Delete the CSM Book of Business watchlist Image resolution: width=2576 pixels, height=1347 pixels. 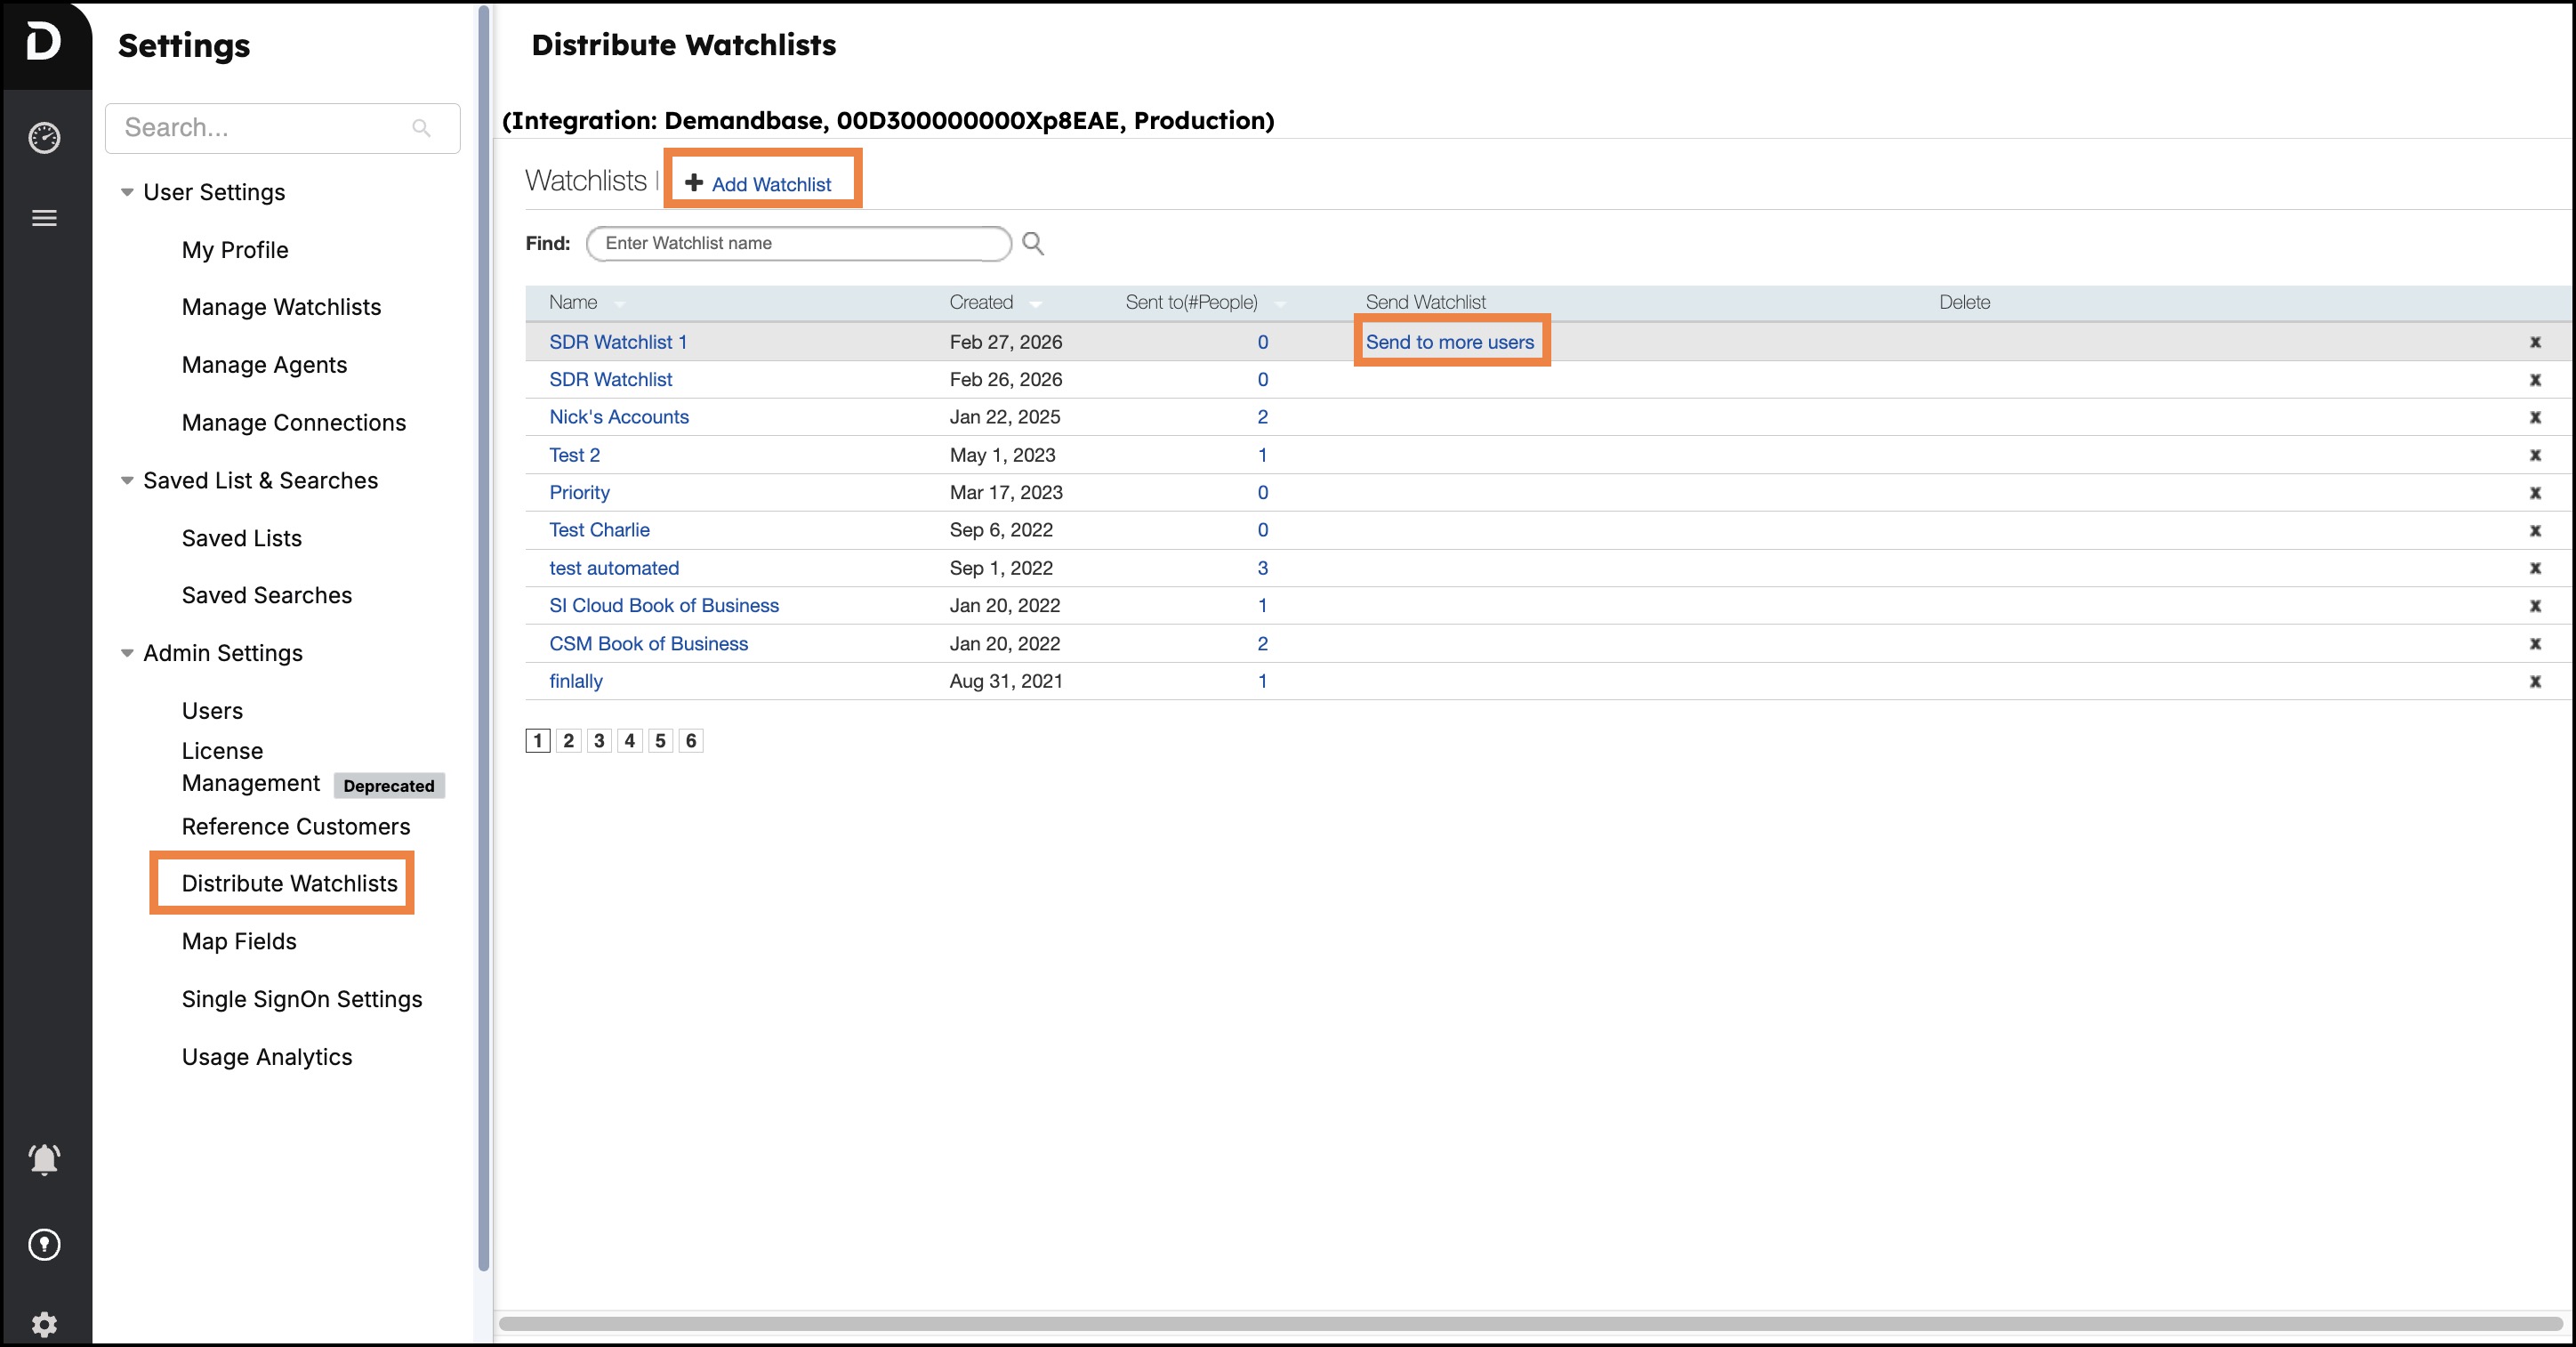pos(2535,644)
